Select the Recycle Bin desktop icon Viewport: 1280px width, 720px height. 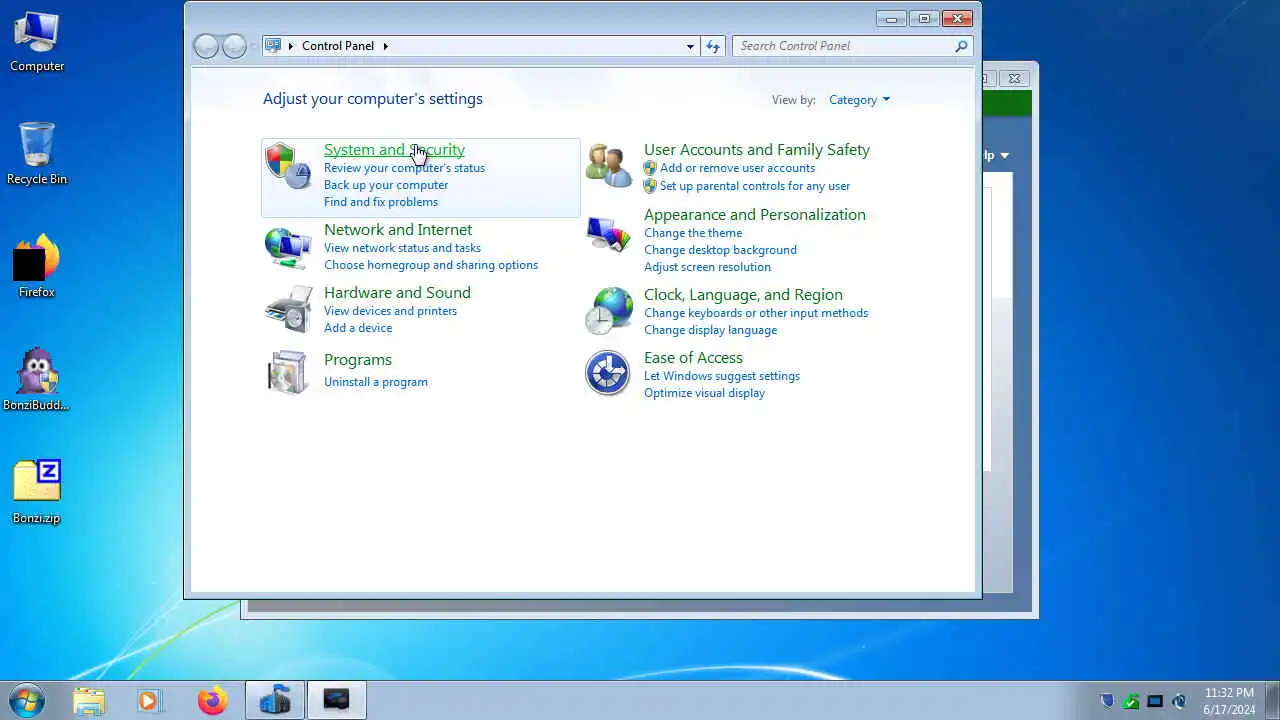click(x=37, y=154)
